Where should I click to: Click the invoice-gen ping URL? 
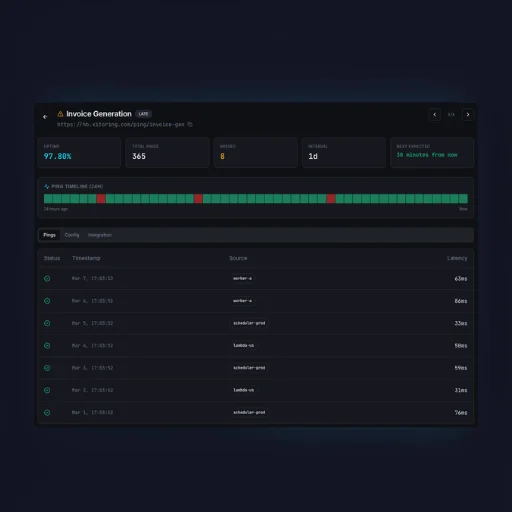coord(120,124)
